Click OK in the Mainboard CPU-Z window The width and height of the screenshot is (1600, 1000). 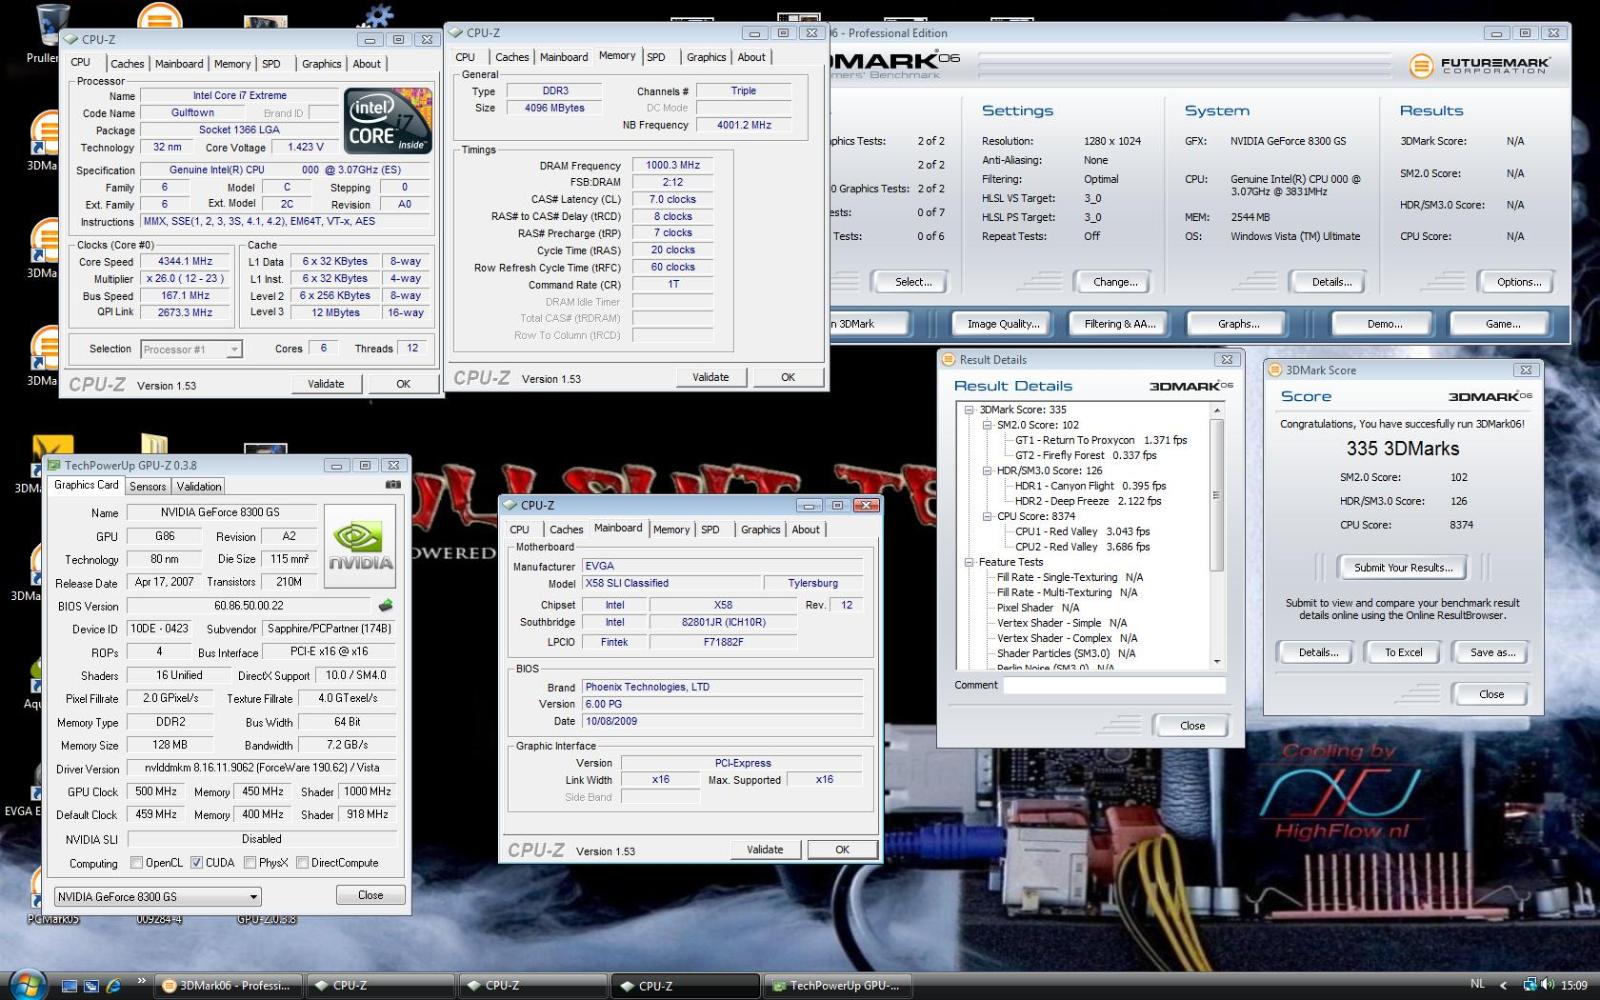point(842,849)
